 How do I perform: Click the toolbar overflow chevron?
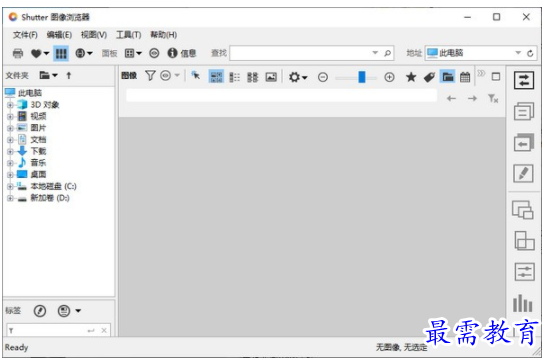pyautogui.click(x=481, y=73)
